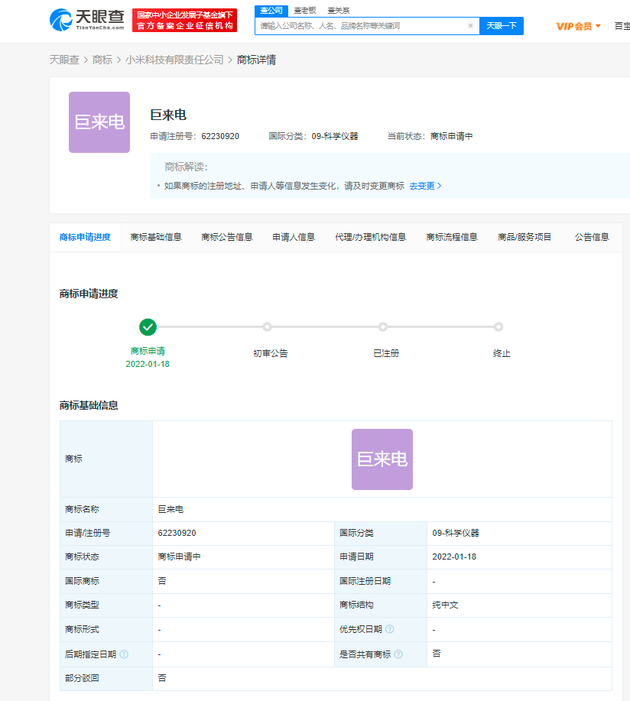Click the 申请日期 value 2022-01-18 cell
Viewport: 630px width, 701px height.
[x=519, y=557]
